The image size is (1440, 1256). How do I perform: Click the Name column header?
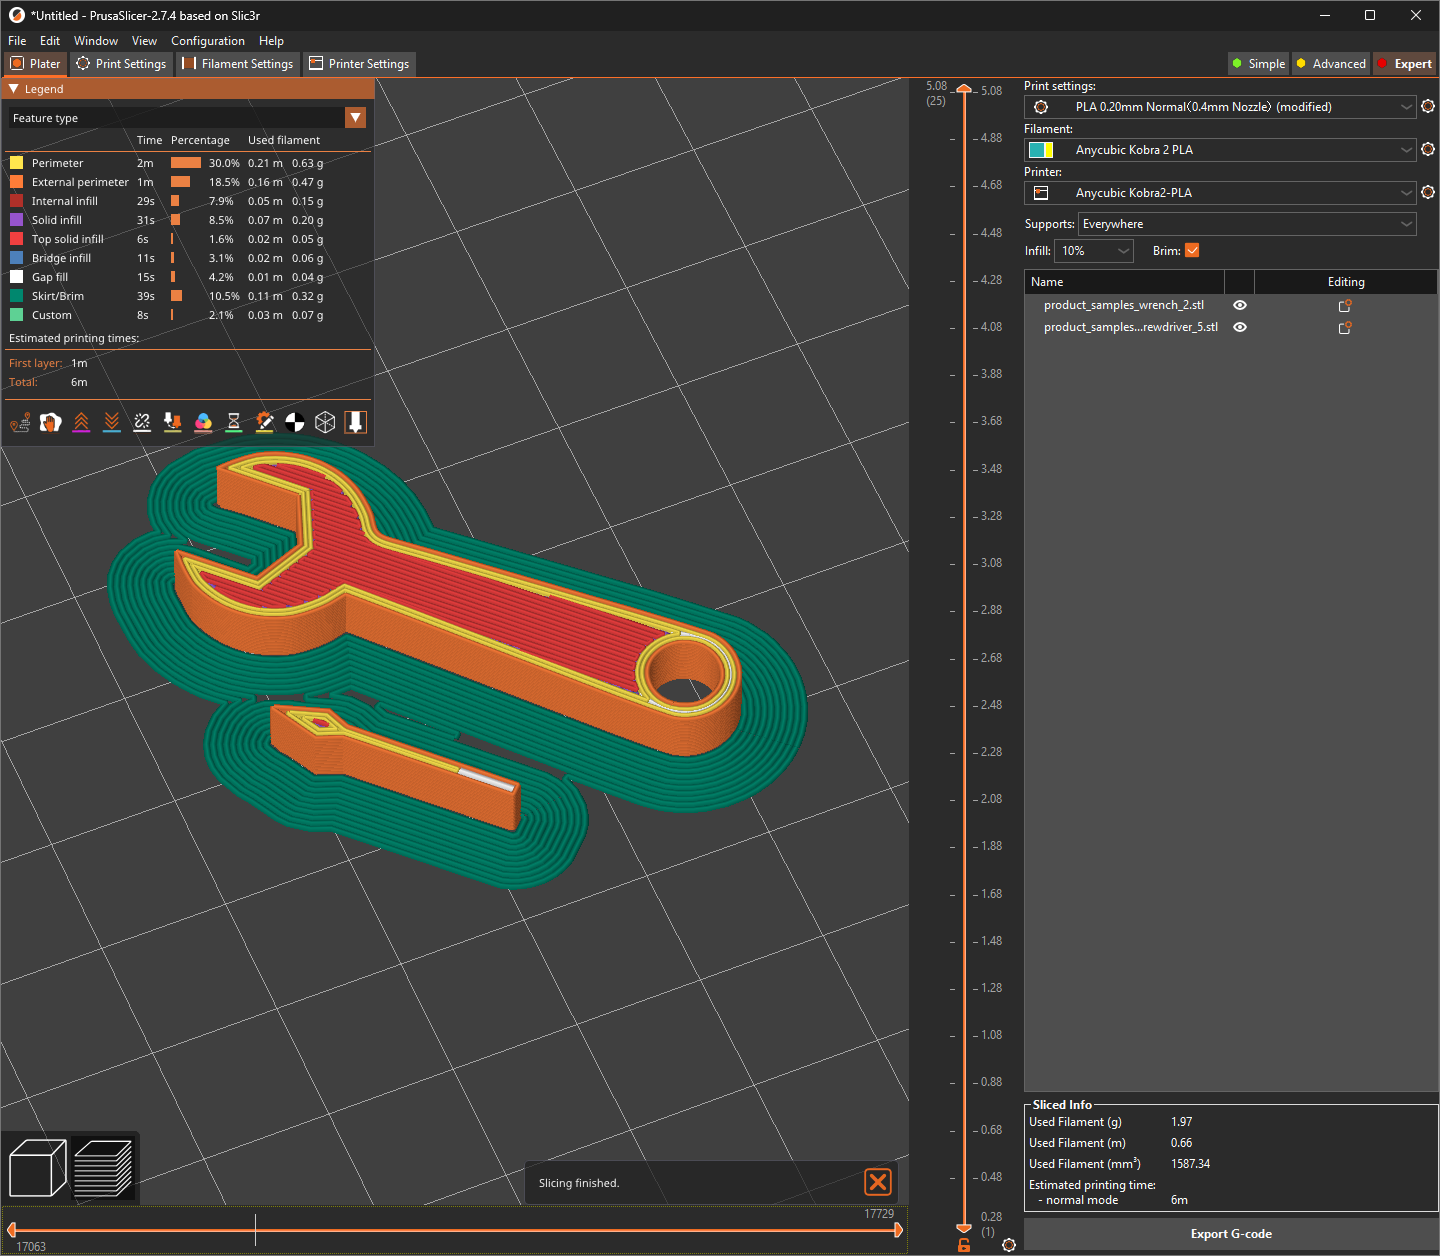tap(1124, 282)
